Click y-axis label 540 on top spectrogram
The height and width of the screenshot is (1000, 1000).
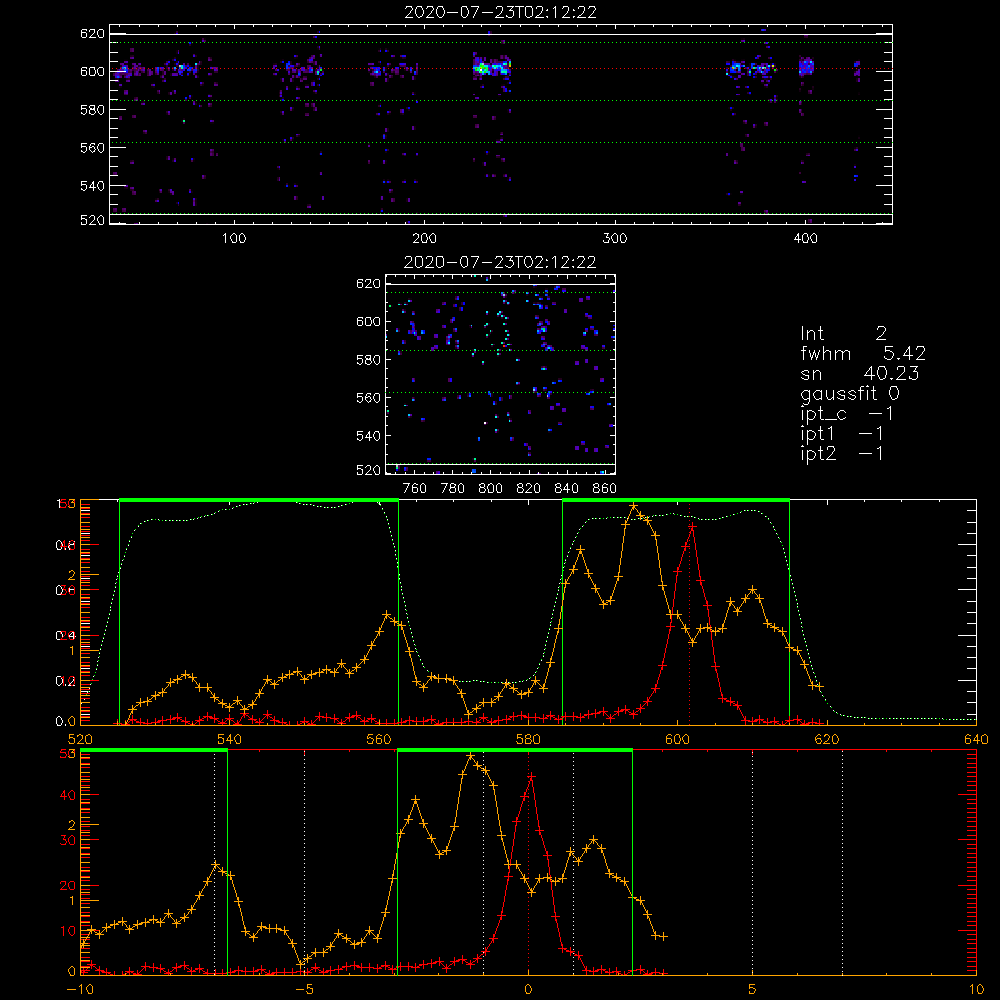(x=92, y=186)
